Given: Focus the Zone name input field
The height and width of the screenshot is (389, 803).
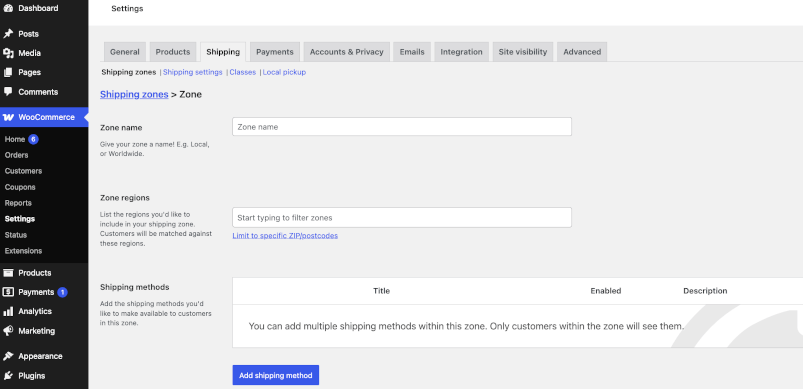Looking at the screenshot, I should click(x=402, y=127).
